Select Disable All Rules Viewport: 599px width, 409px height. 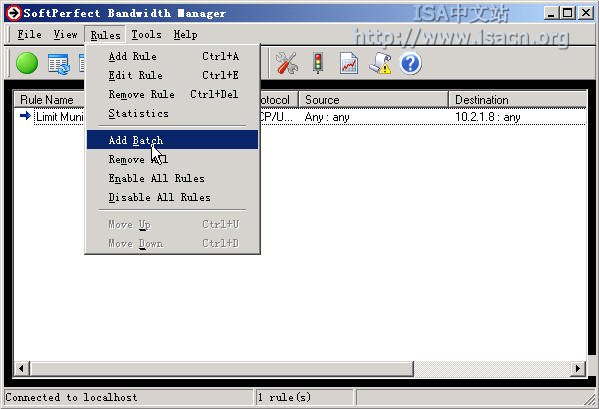(173, 197)
